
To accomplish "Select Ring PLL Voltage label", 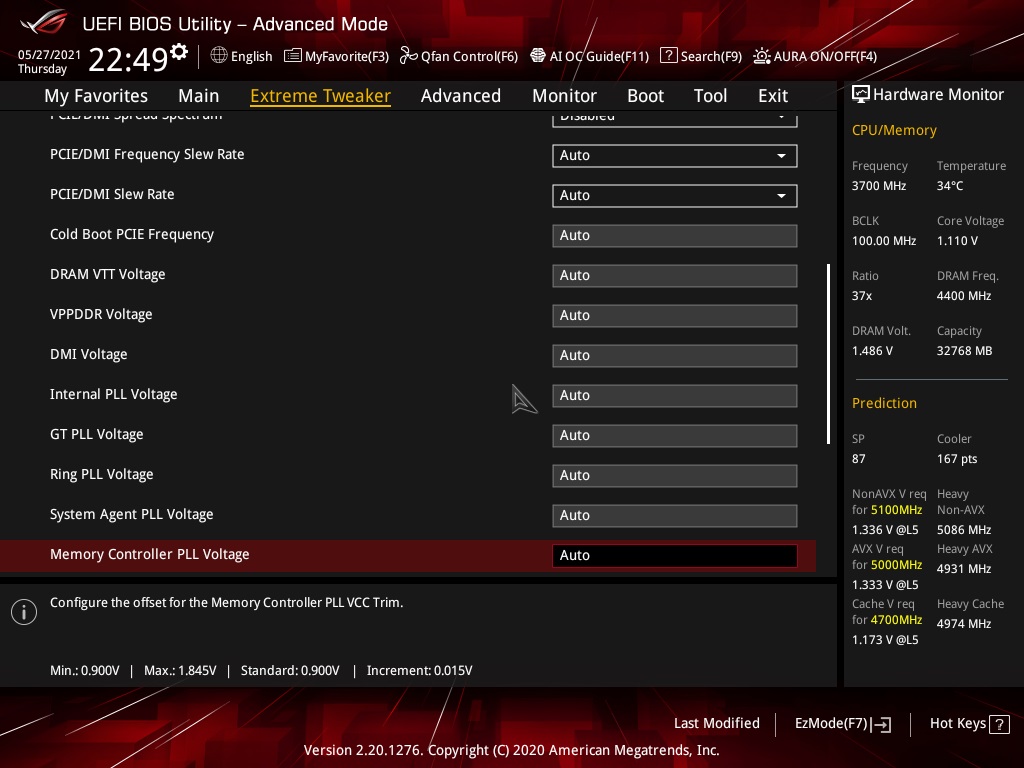I will pyautogui.click(x=102, y=474).
